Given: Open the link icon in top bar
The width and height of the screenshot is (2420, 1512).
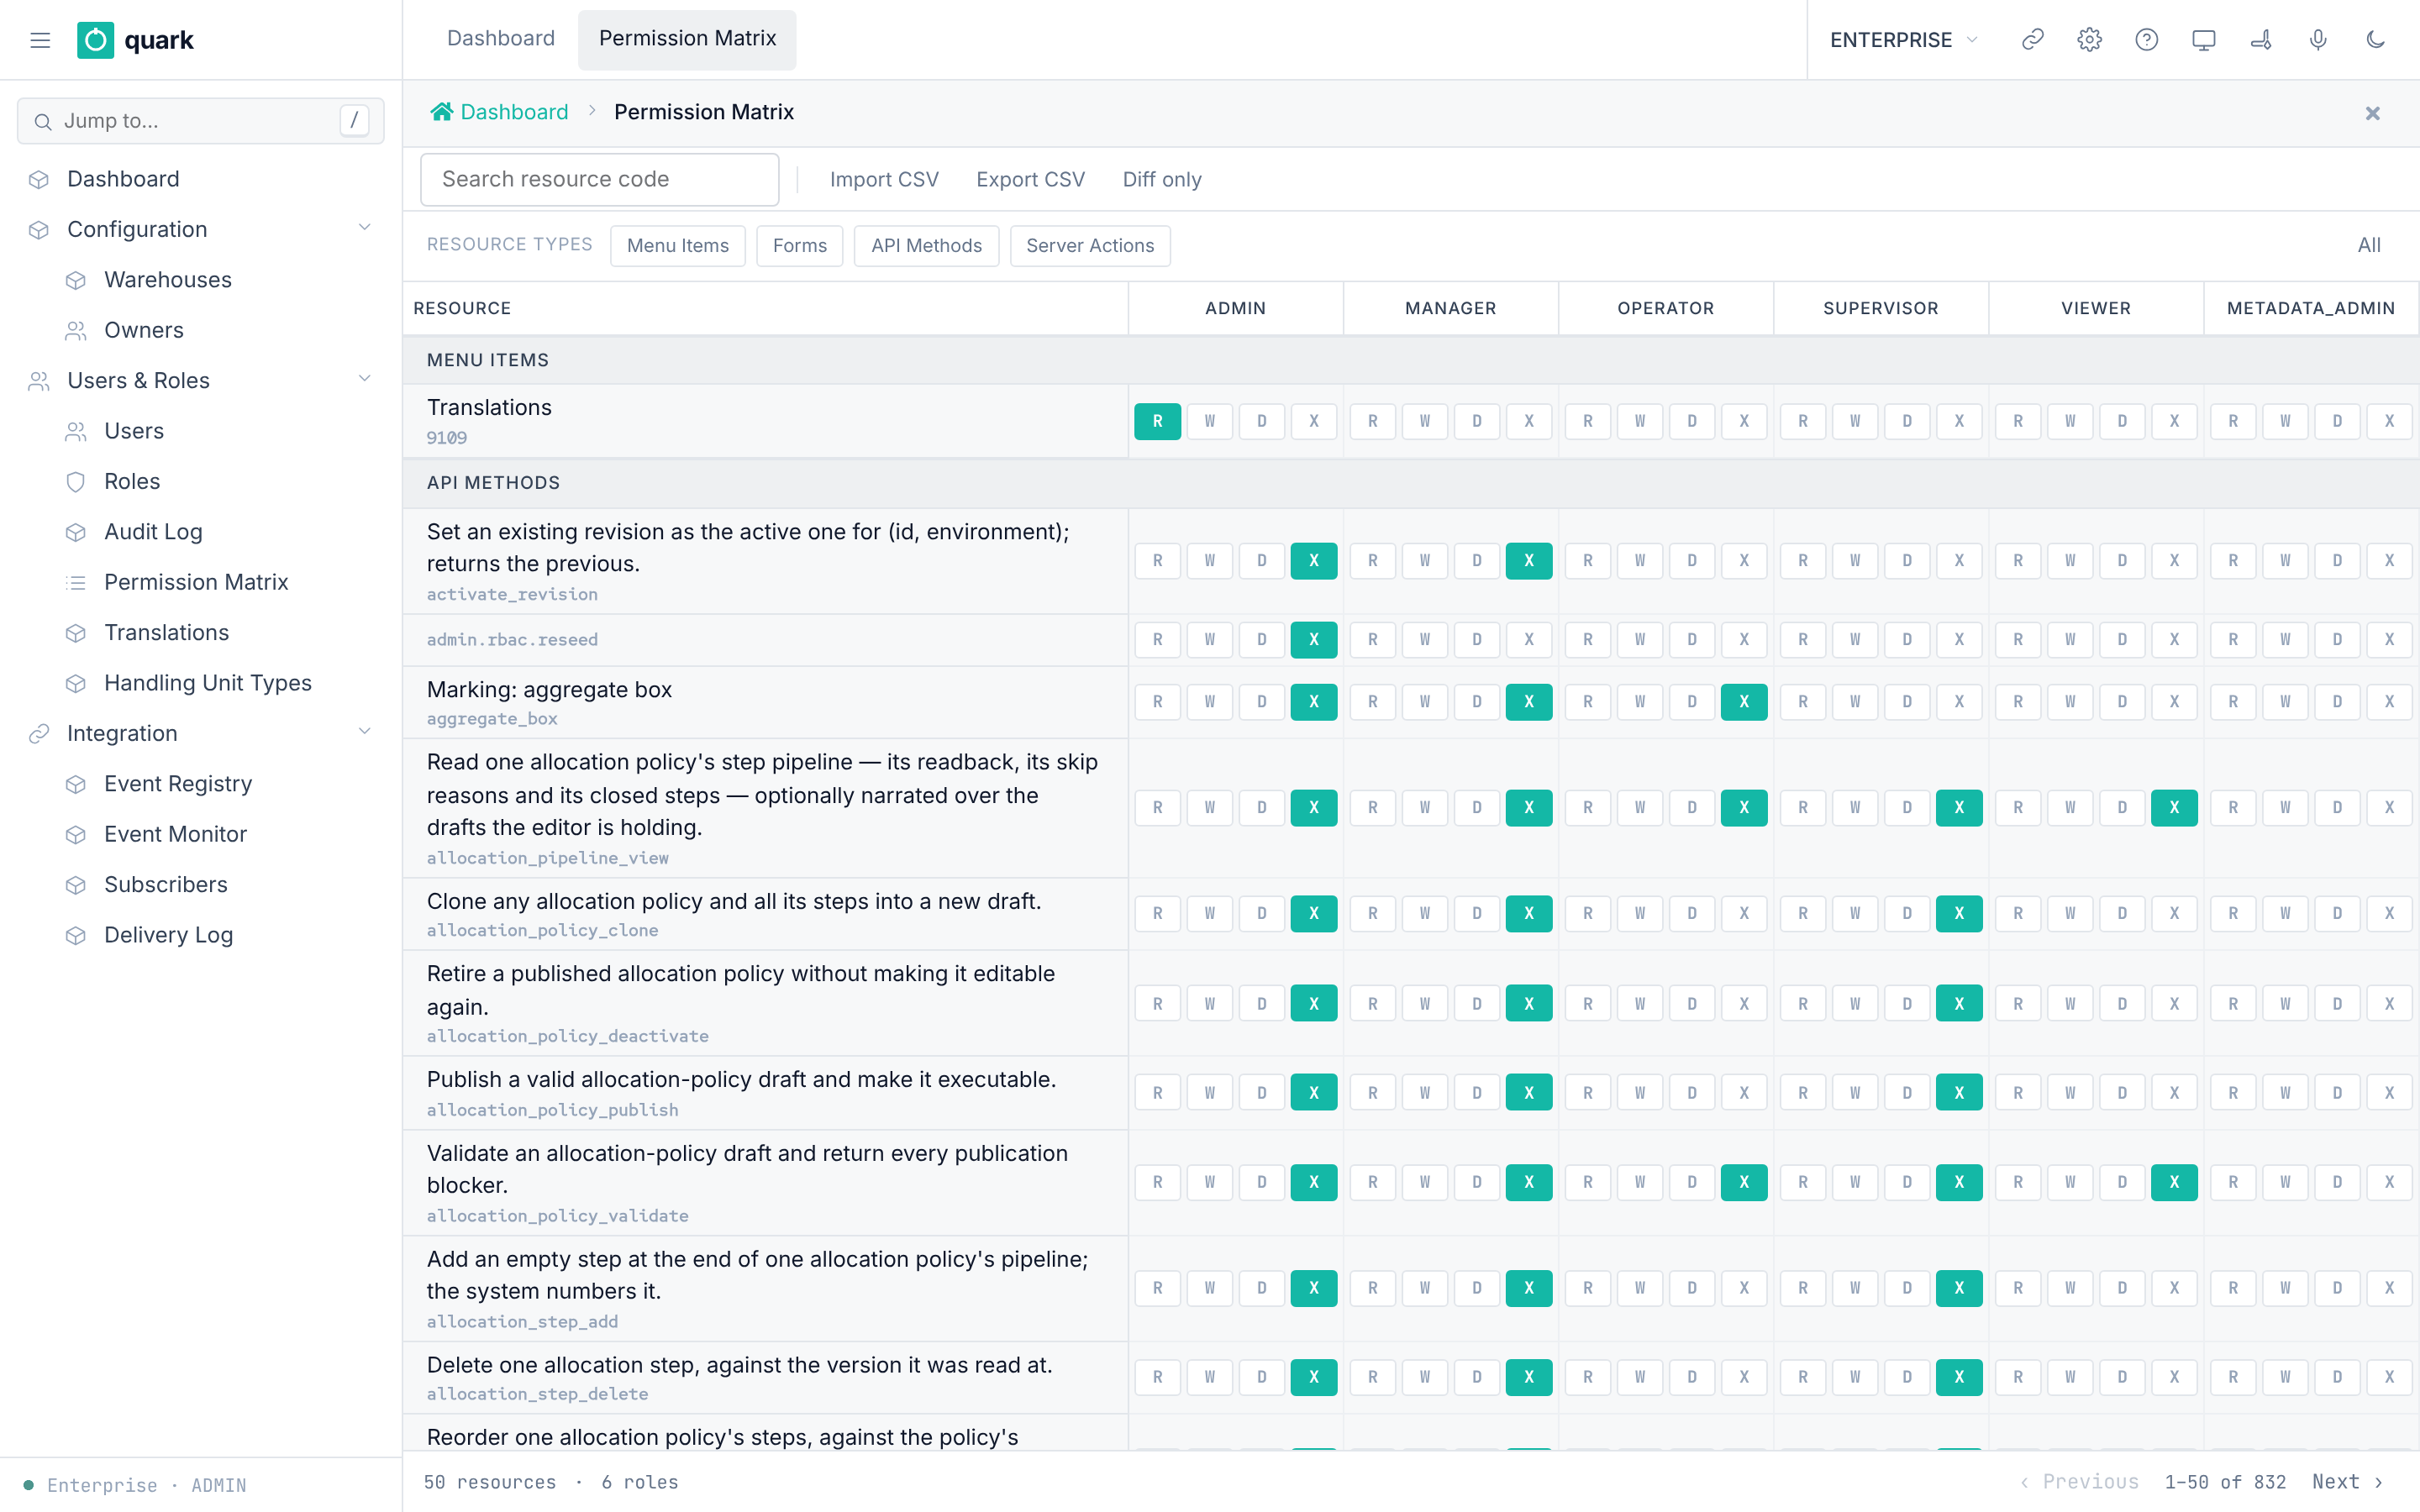Looking at the screenshot, I should click(2032, 40).
